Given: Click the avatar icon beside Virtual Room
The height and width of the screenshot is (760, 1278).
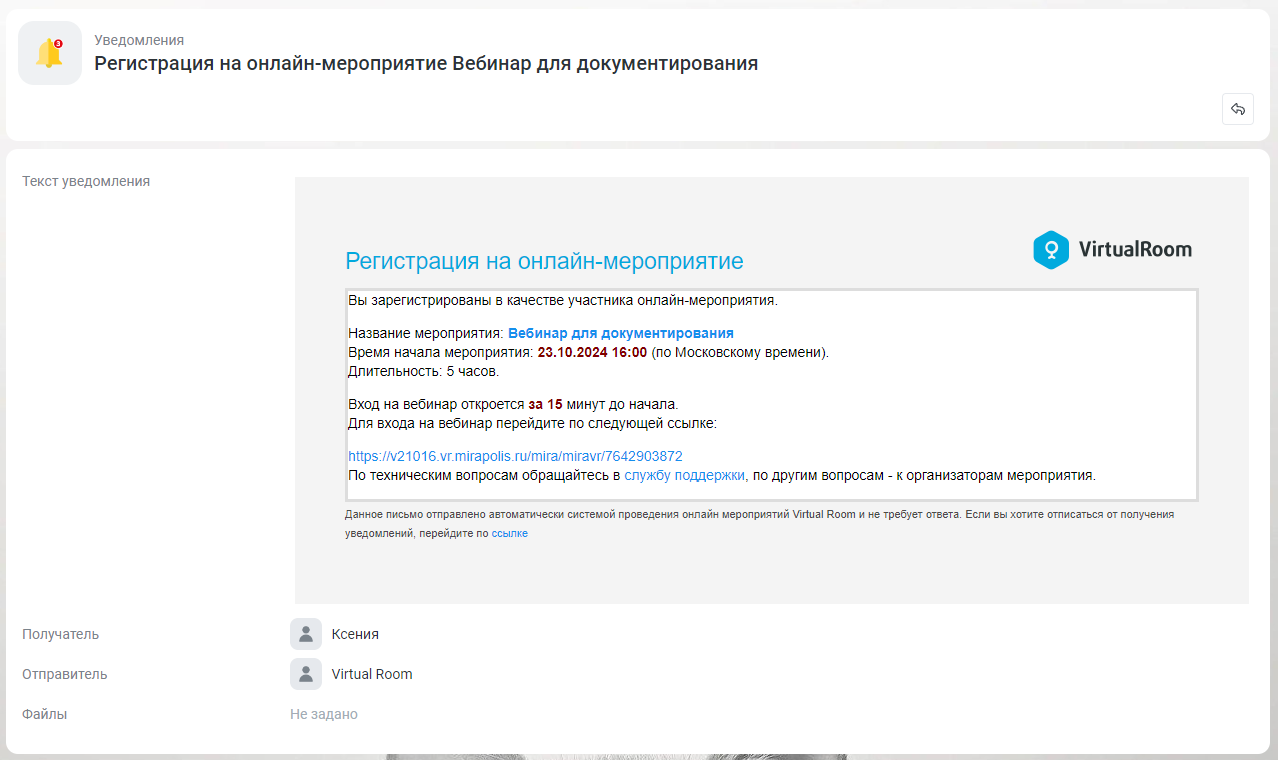Looking at the screenshot, I should point(306,674).
